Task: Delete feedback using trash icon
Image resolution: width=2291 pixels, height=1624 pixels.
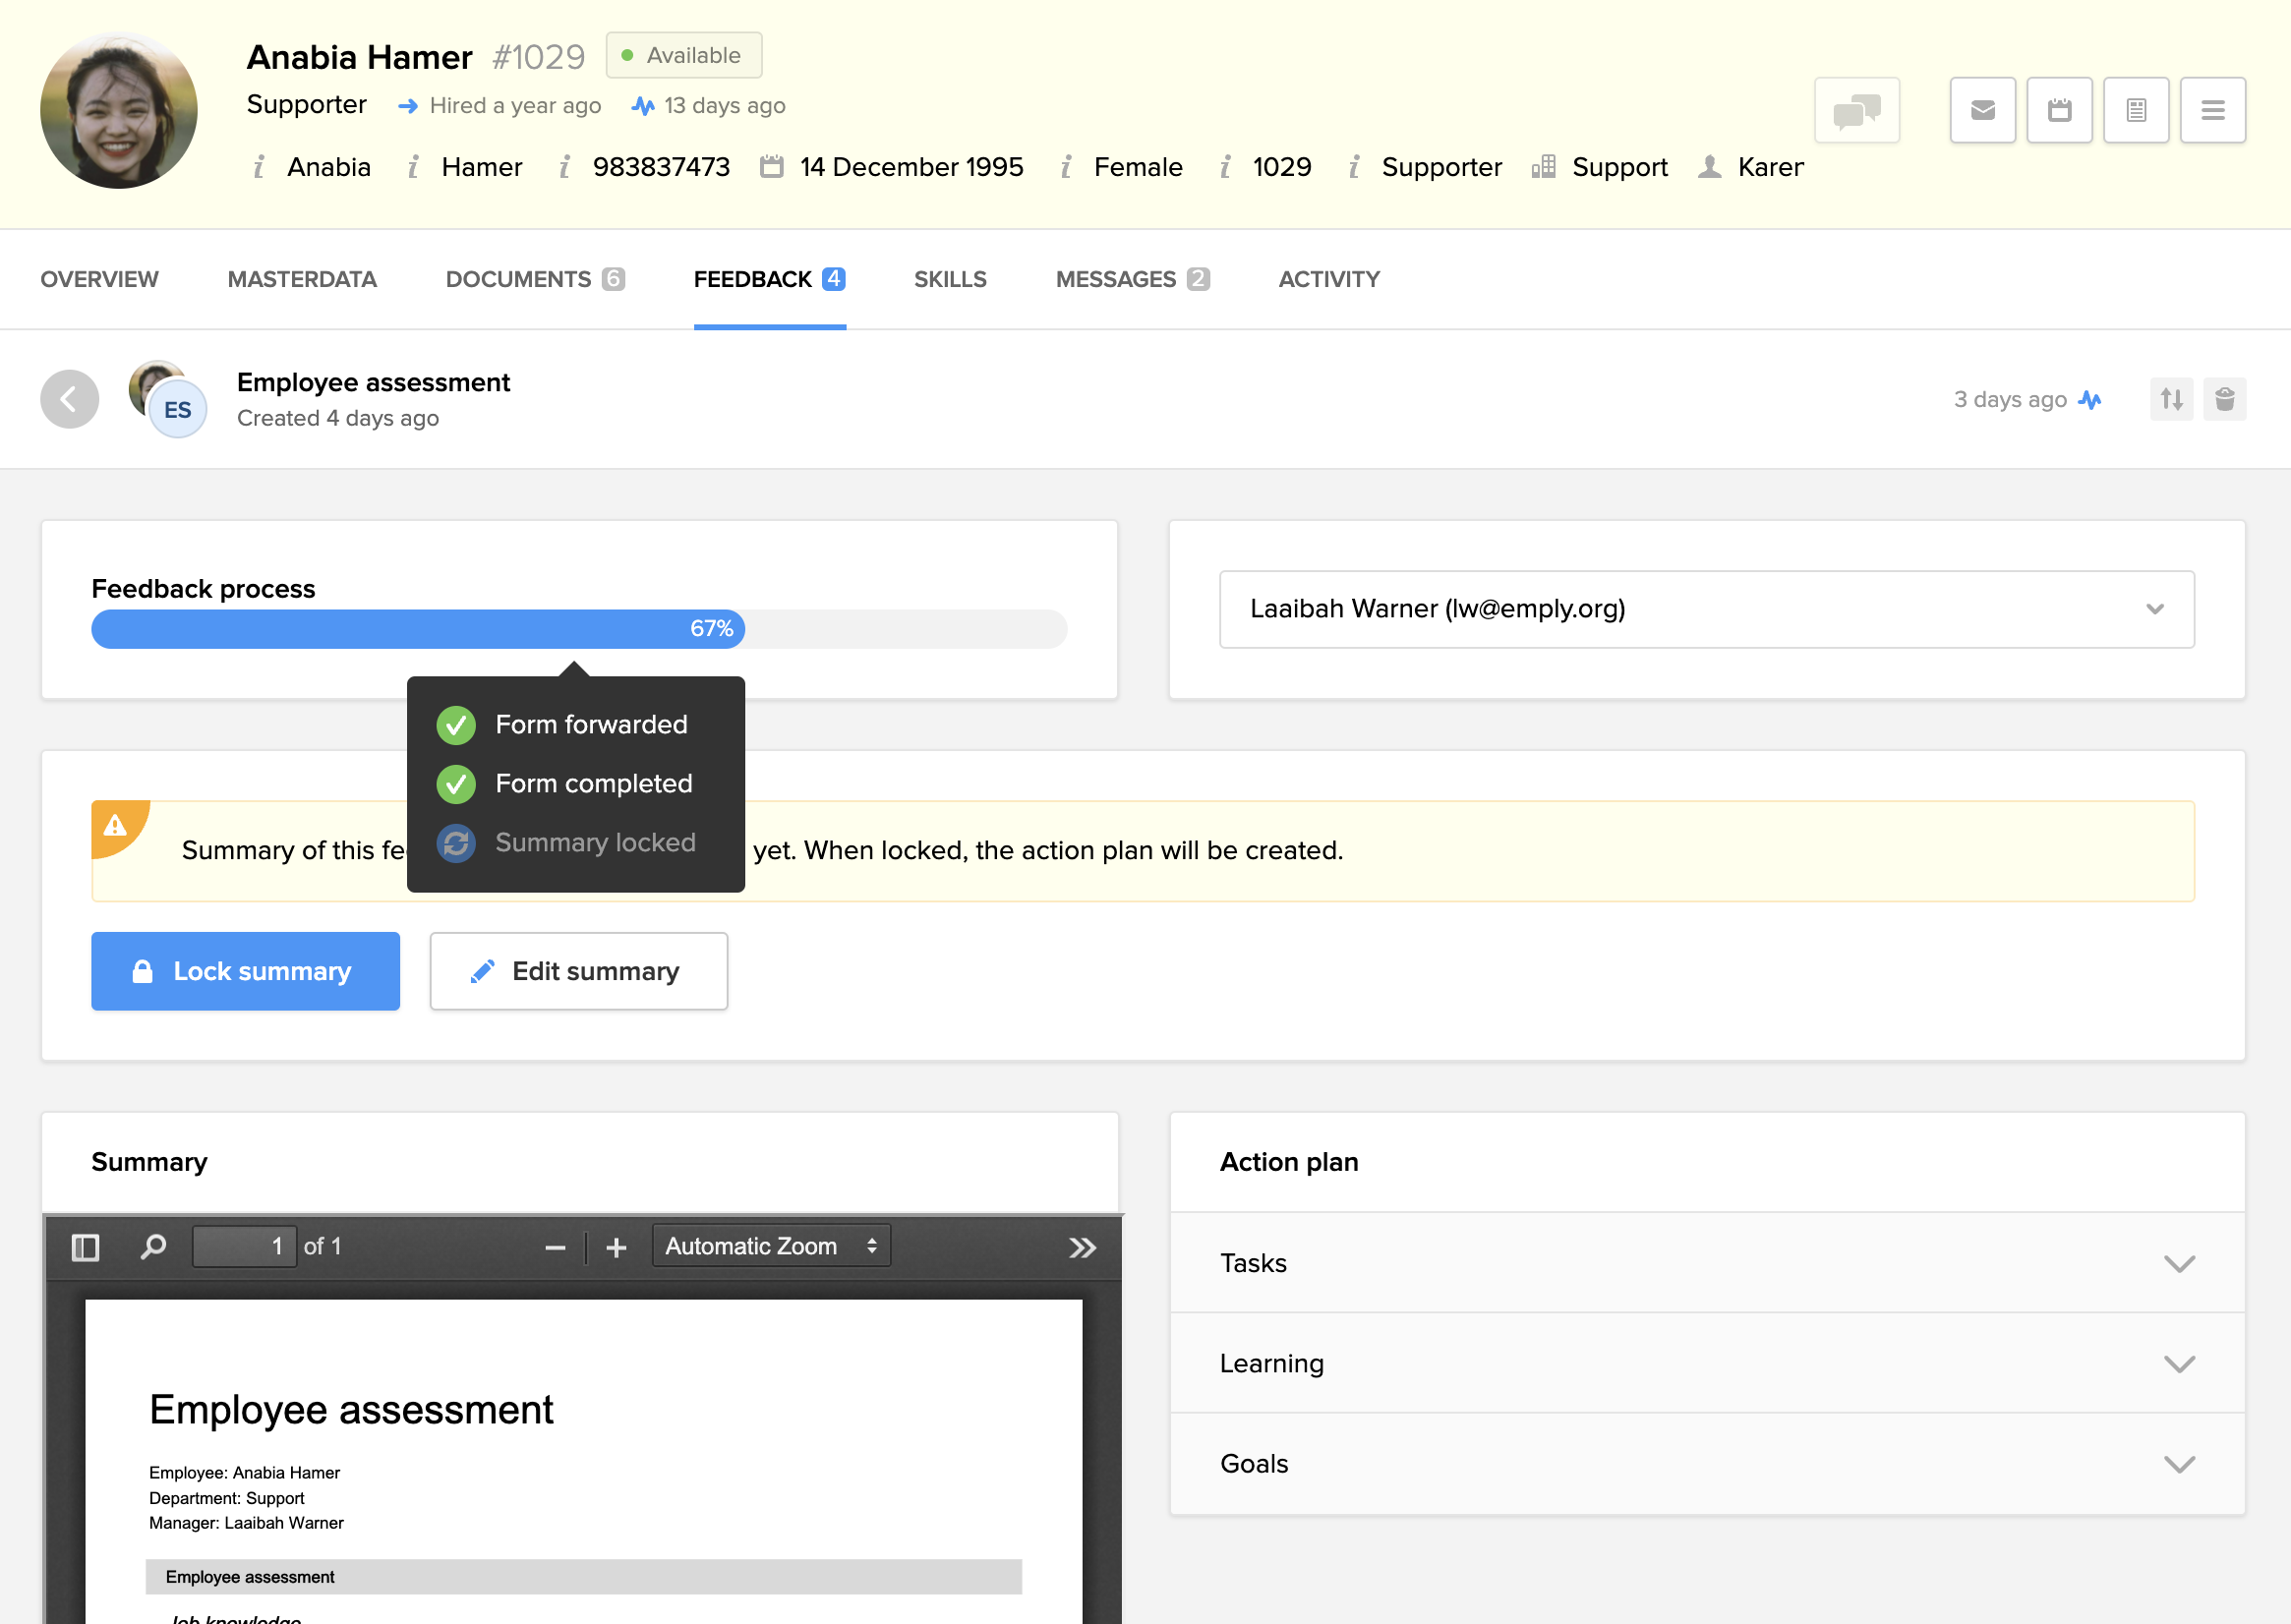Action: (x=2224, y=399)
